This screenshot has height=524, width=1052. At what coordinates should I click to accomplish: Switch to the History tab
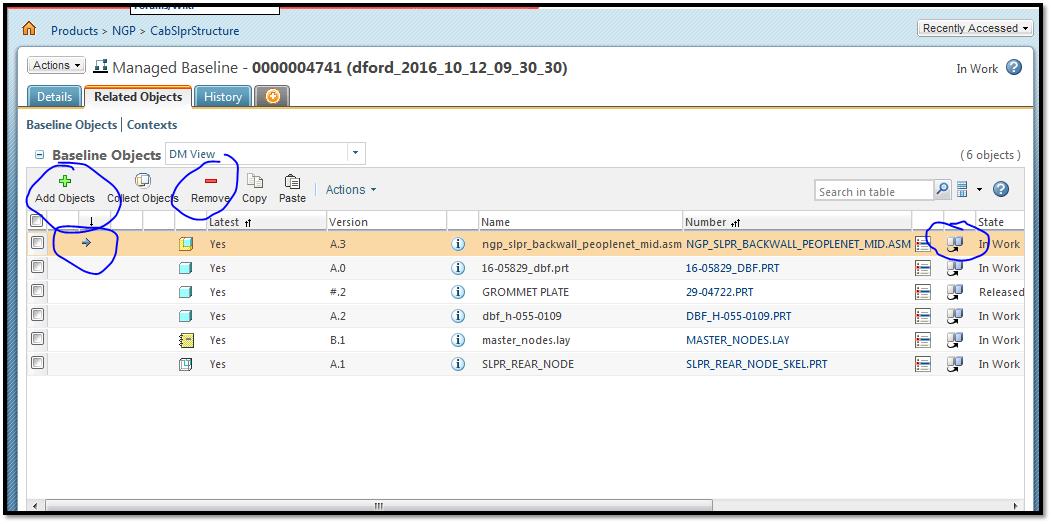tap(222, 97)
